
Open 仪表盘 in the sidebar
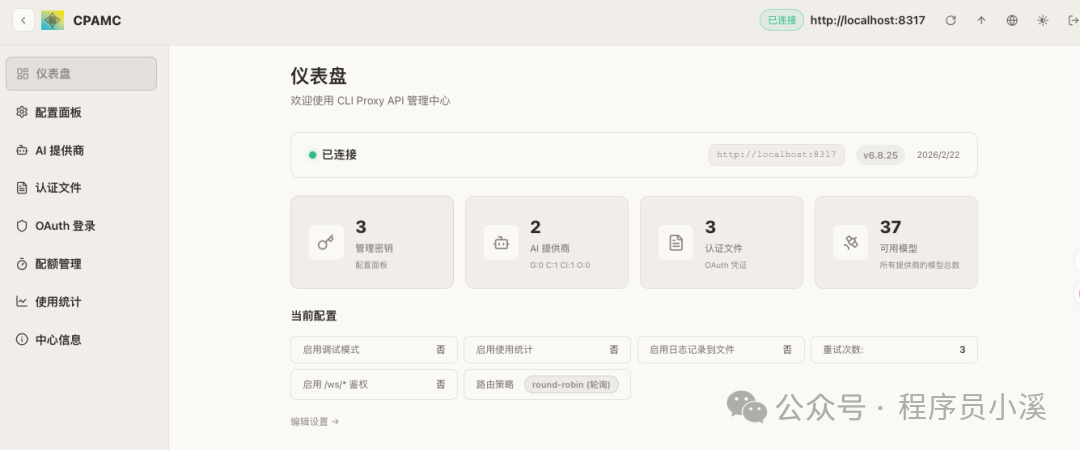point(81,74)
